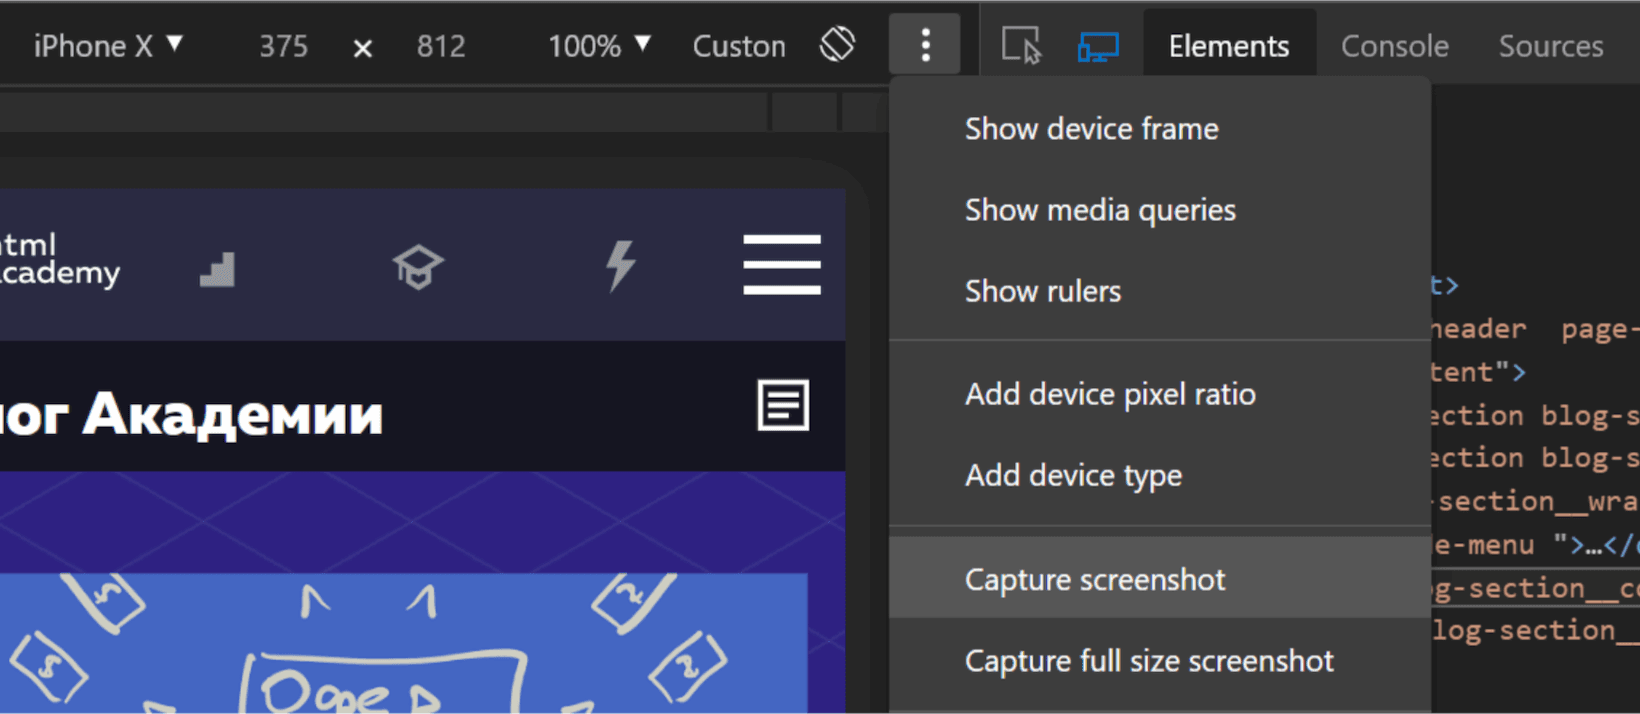Activate the inspect element picker icon
Viewport: 1640px width, 714px height.
[1021, 46]
